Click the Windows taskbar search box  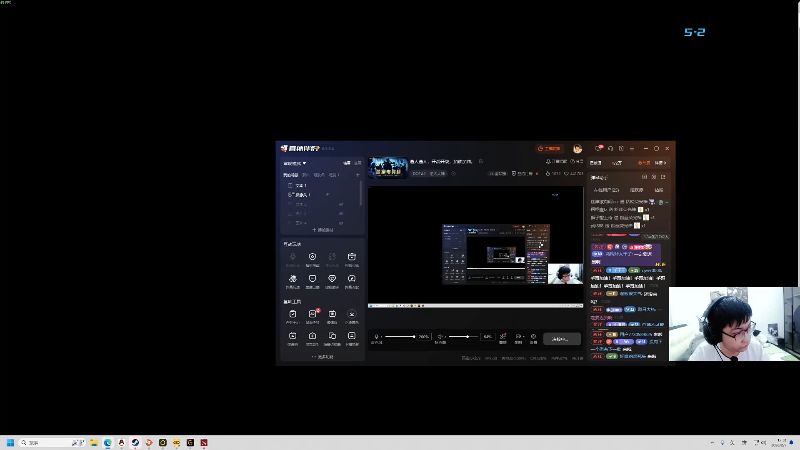(52, 442)
